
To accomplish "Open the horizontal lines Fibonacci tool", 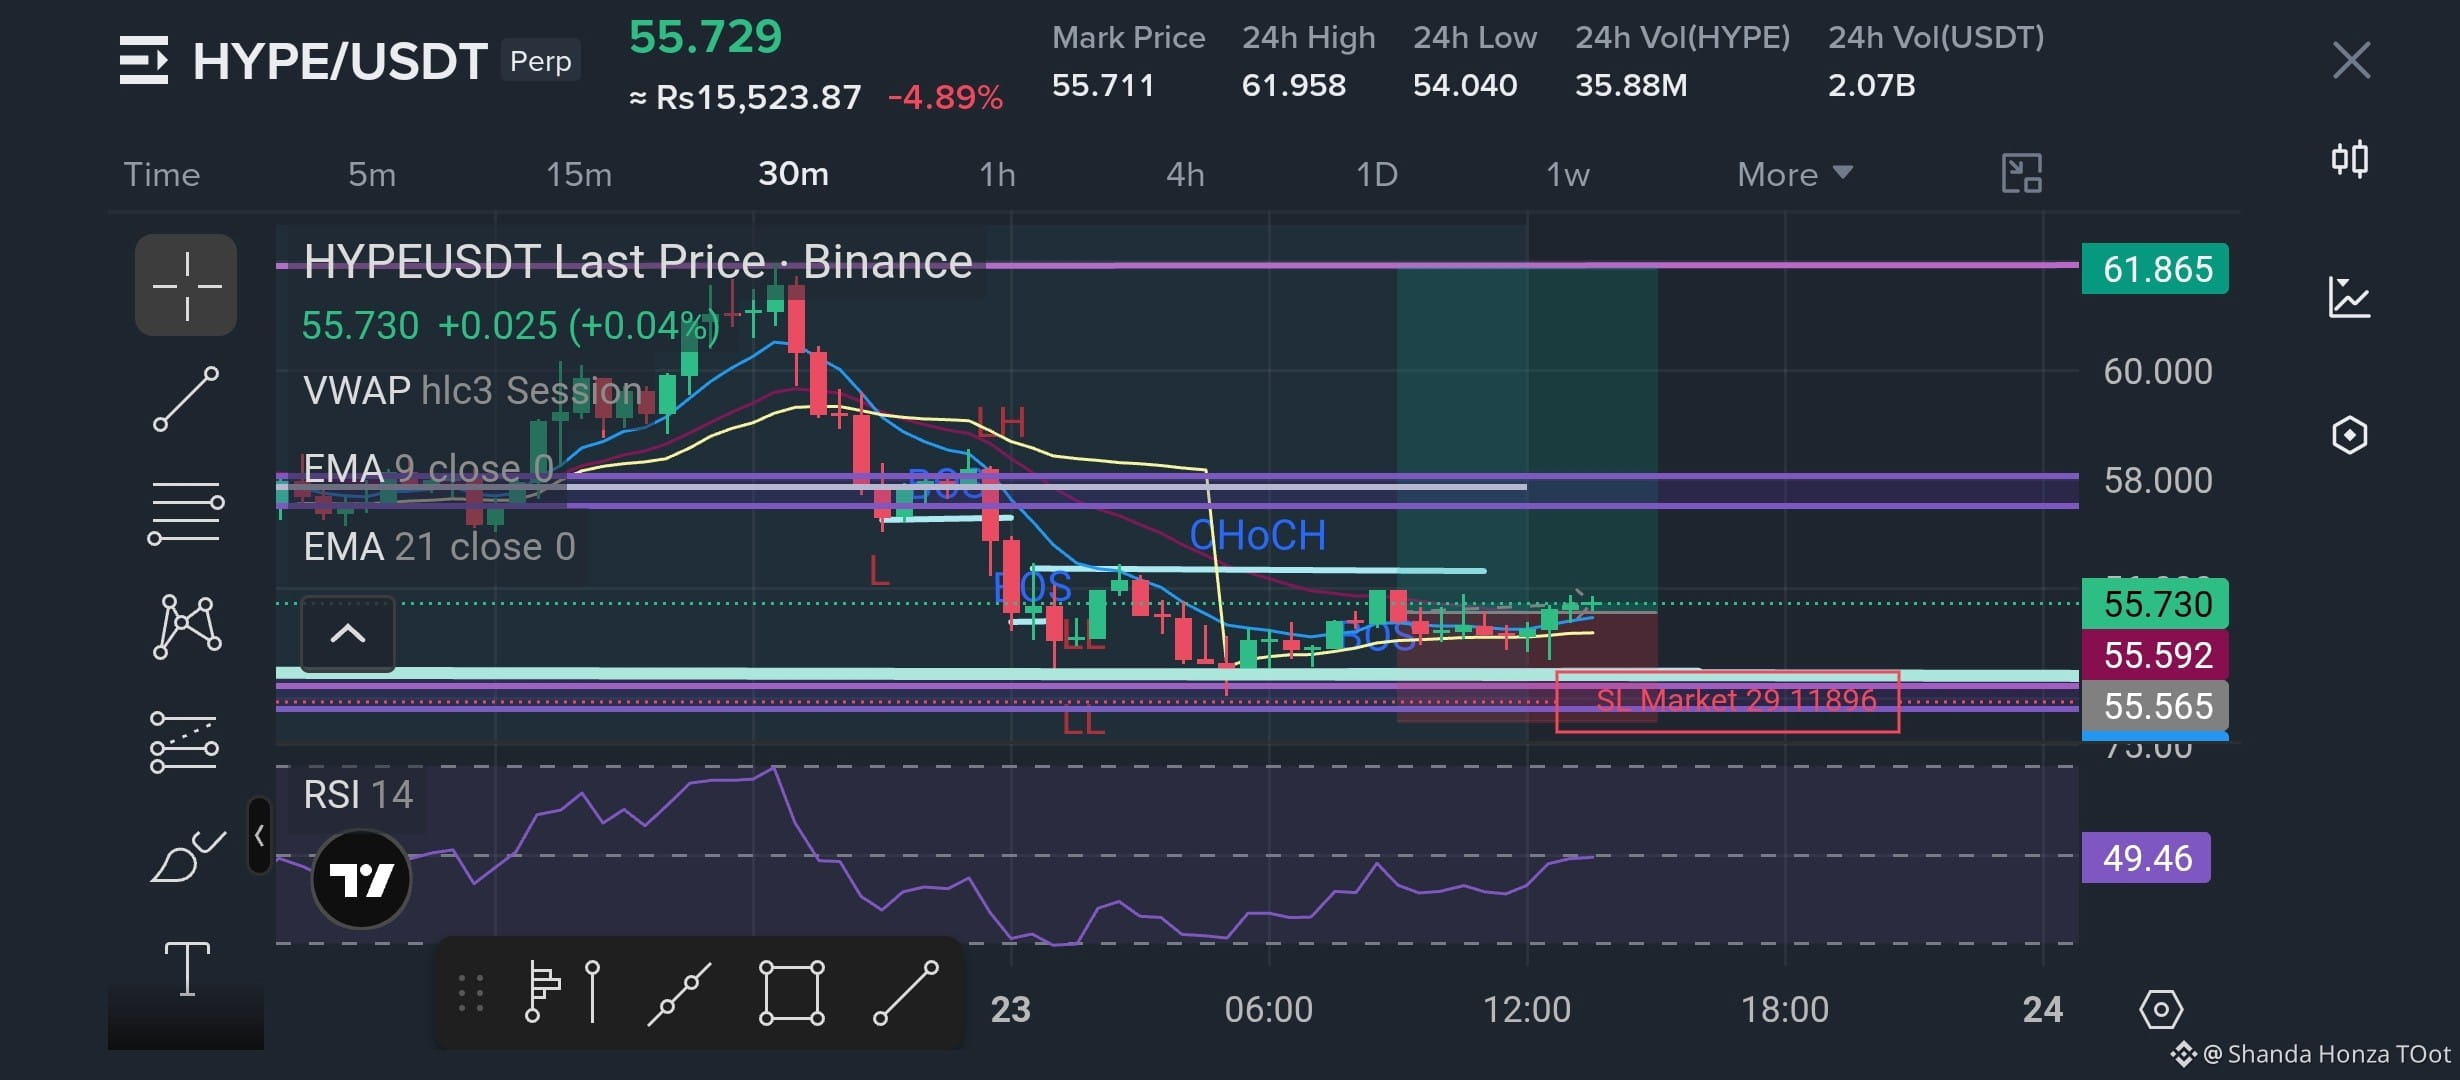I will [186, 512].
